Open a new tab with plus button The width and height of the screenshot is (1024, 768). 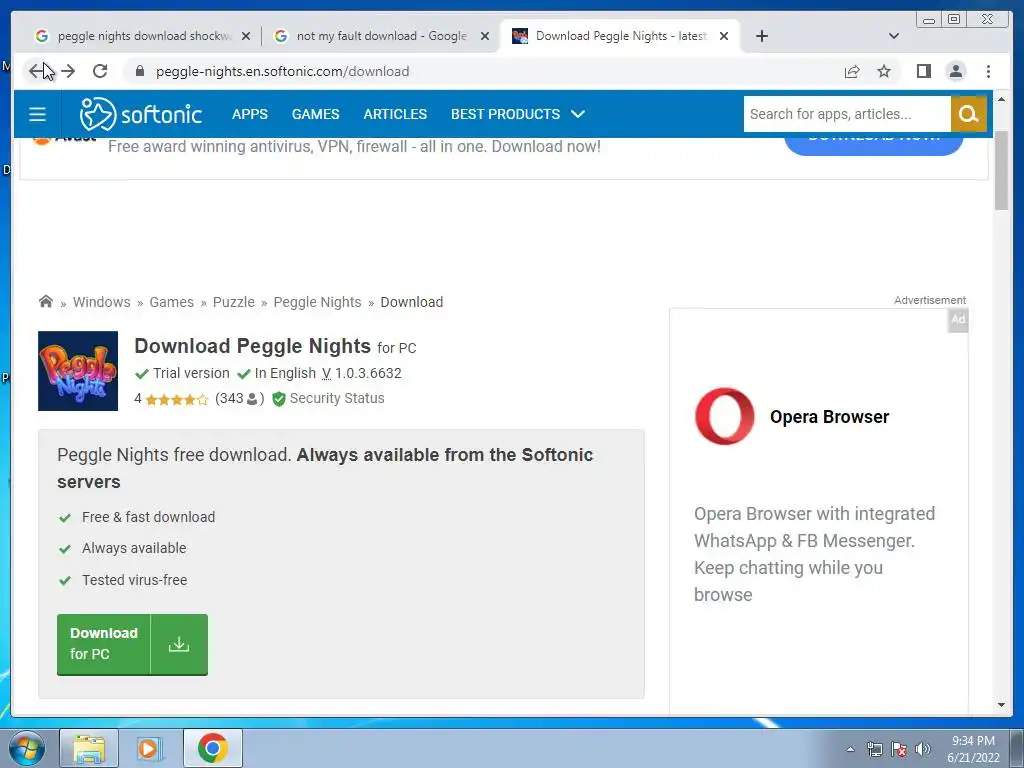pyautogui.click(x=761, y=36)
